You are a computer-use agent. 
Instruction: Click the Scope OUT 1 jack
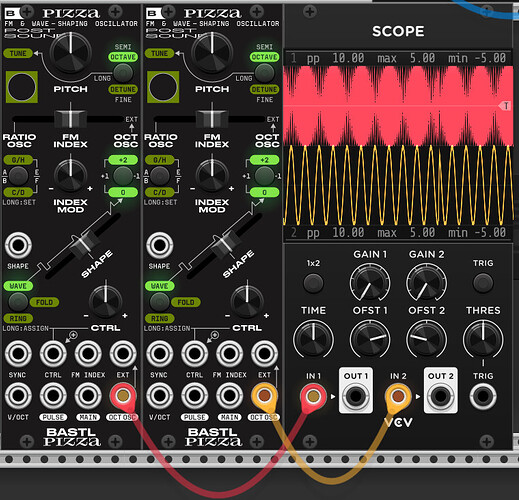coord(355,396)
